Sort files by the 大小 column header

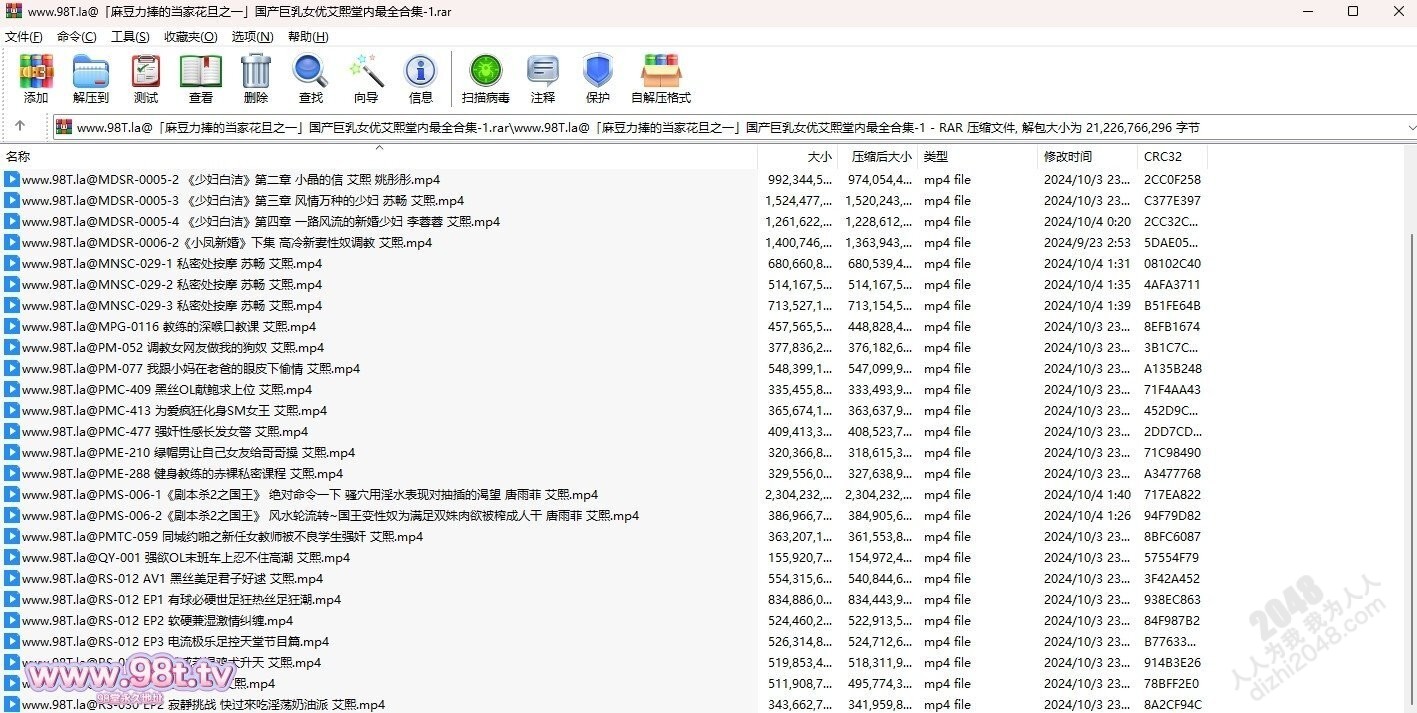(797, 157)
